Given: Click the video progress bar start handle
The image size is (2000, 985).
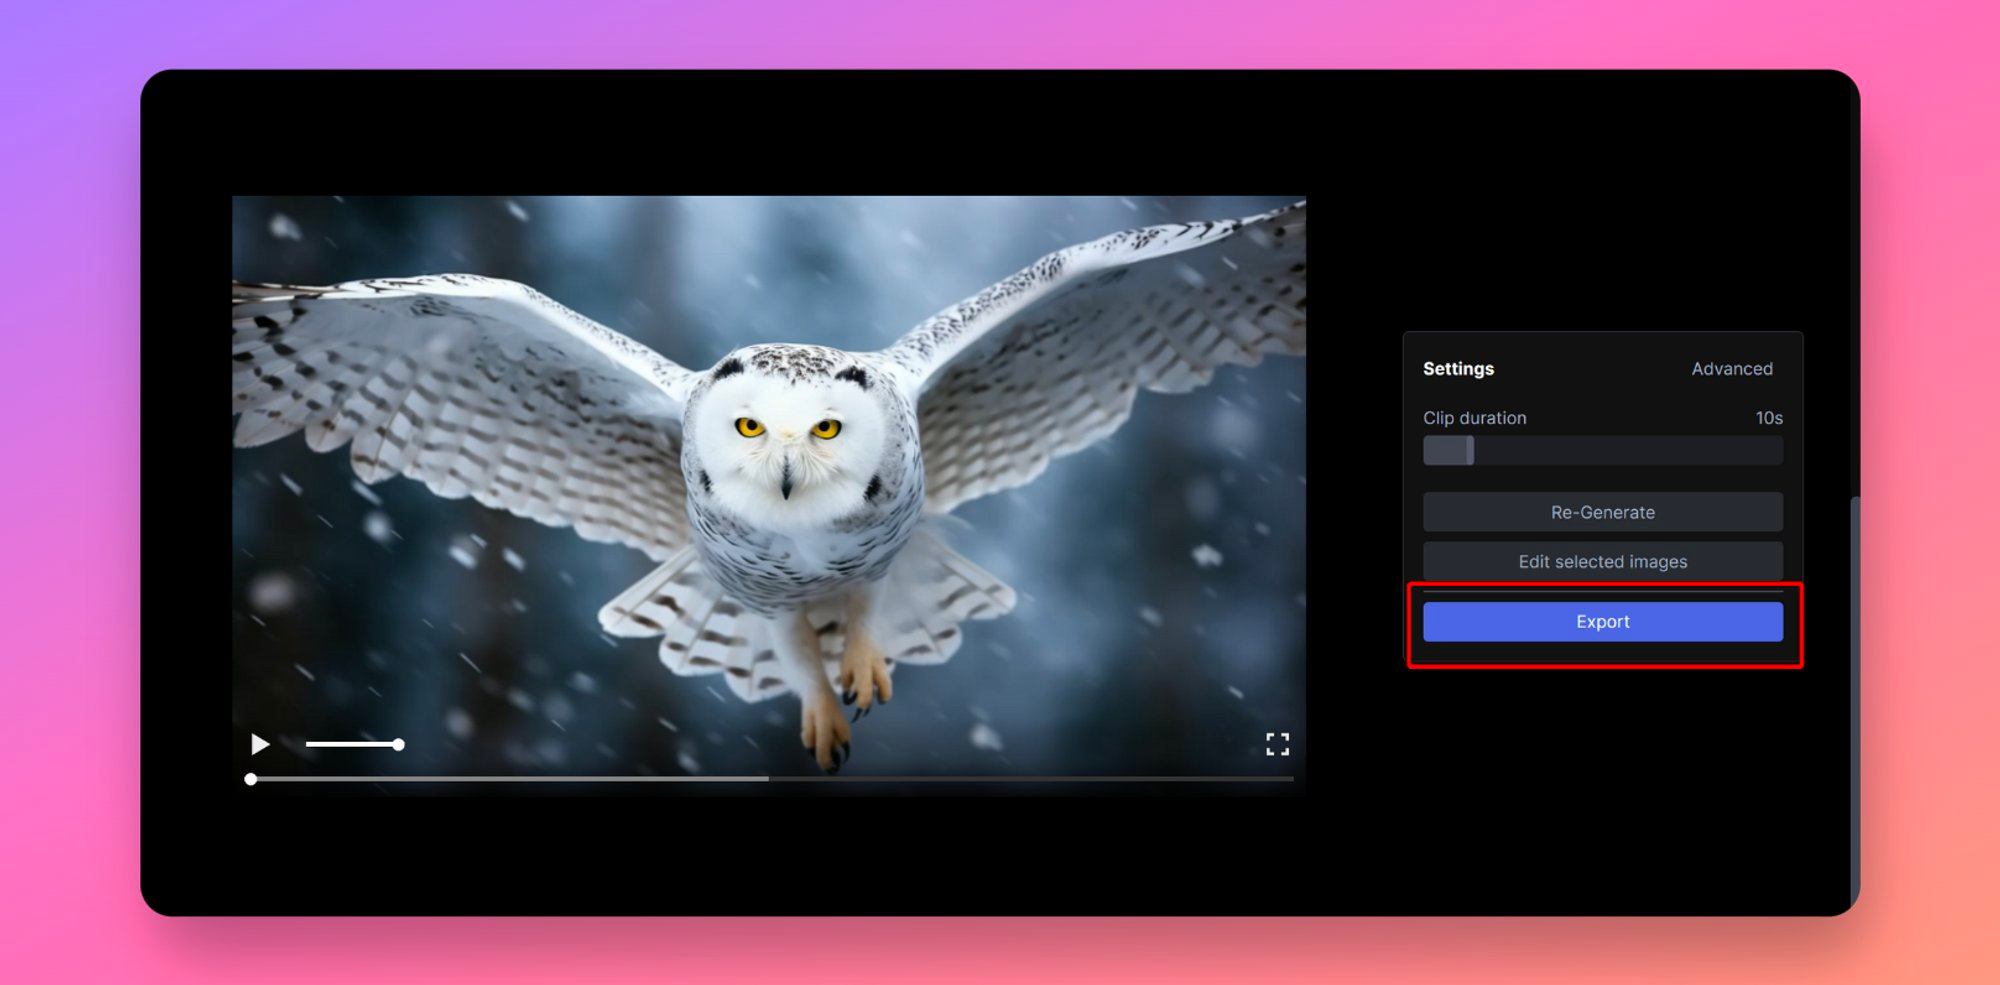Looking at the screenshot, I should point(251,779).
